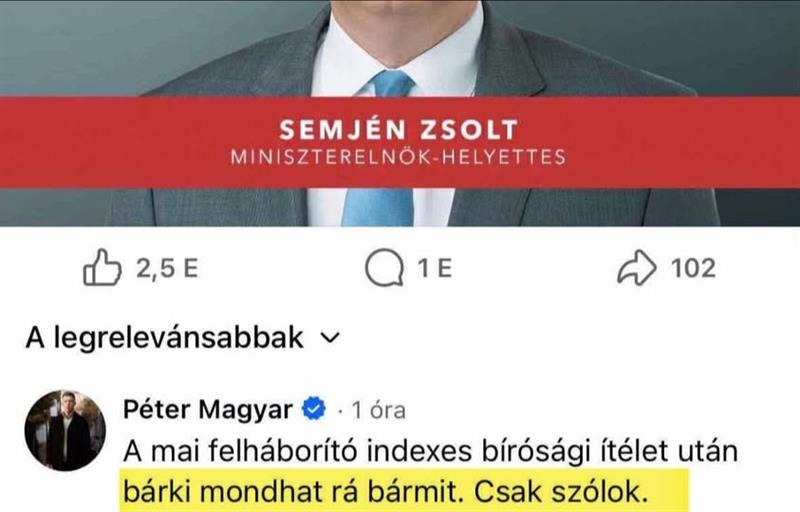This screenshot has height=512, width=800.
Task: Click the SEMJÉN ZSOLT name on red banner
Action: (x=399, y=130)
